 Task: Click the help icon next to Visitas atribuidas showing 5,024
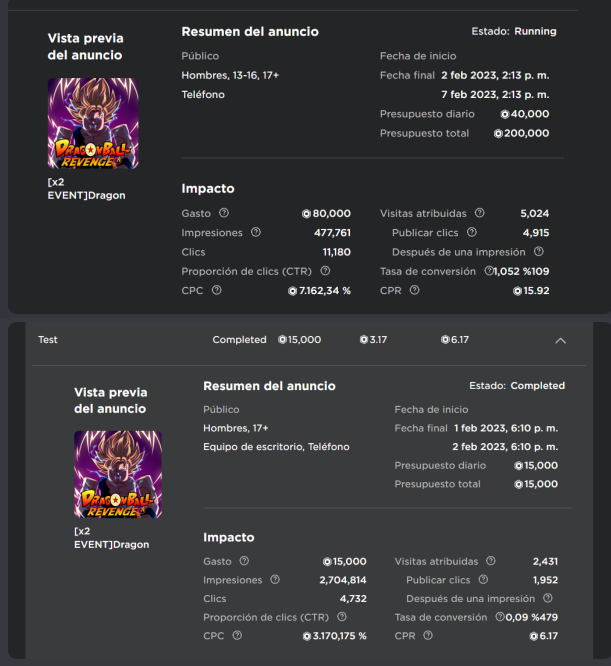[x=479, y=213]
